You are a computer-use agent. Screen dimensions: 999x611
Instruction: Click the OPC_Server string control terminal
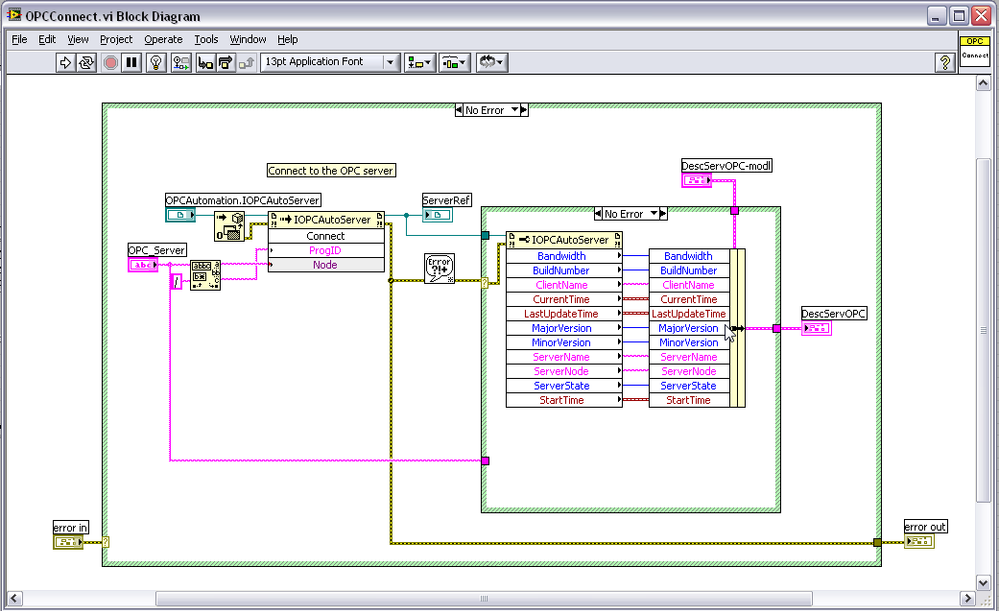pos(143,265)
